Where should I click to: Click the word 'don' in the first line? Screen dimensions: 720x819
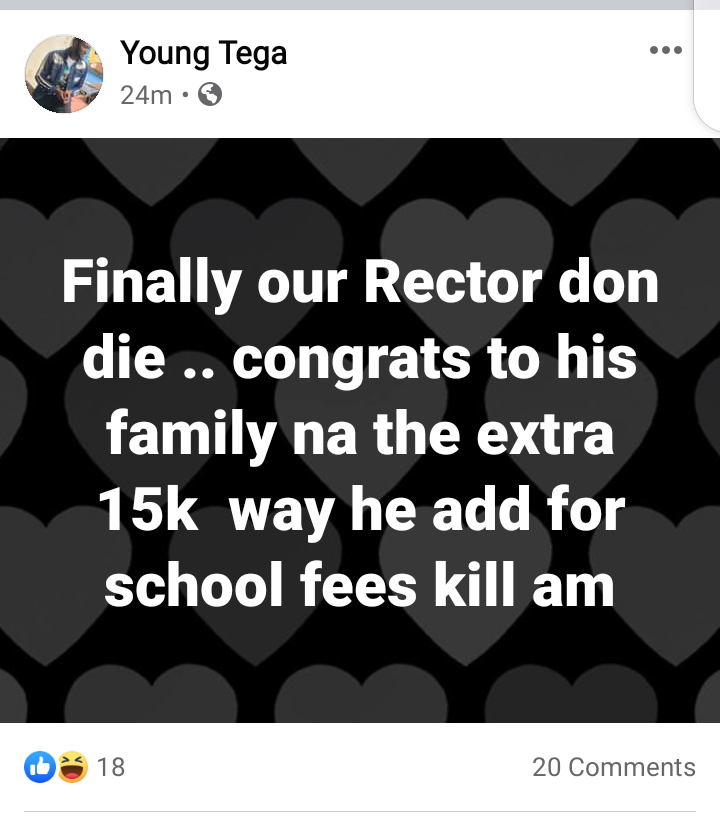click(608, 283)
